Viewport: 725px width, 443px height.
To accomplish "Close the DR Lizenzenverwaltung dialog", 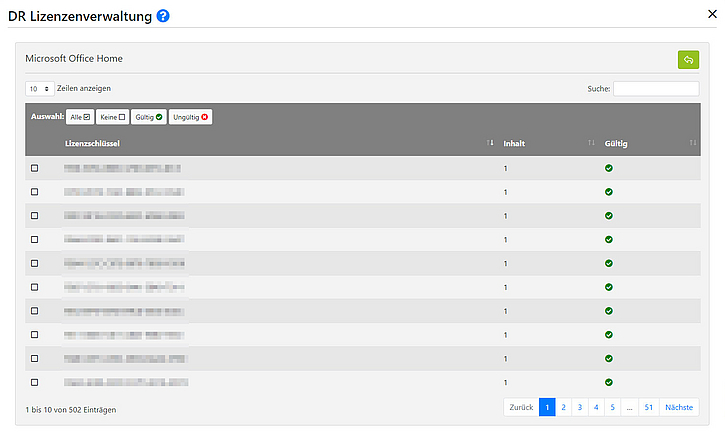I will coord(712,14).
